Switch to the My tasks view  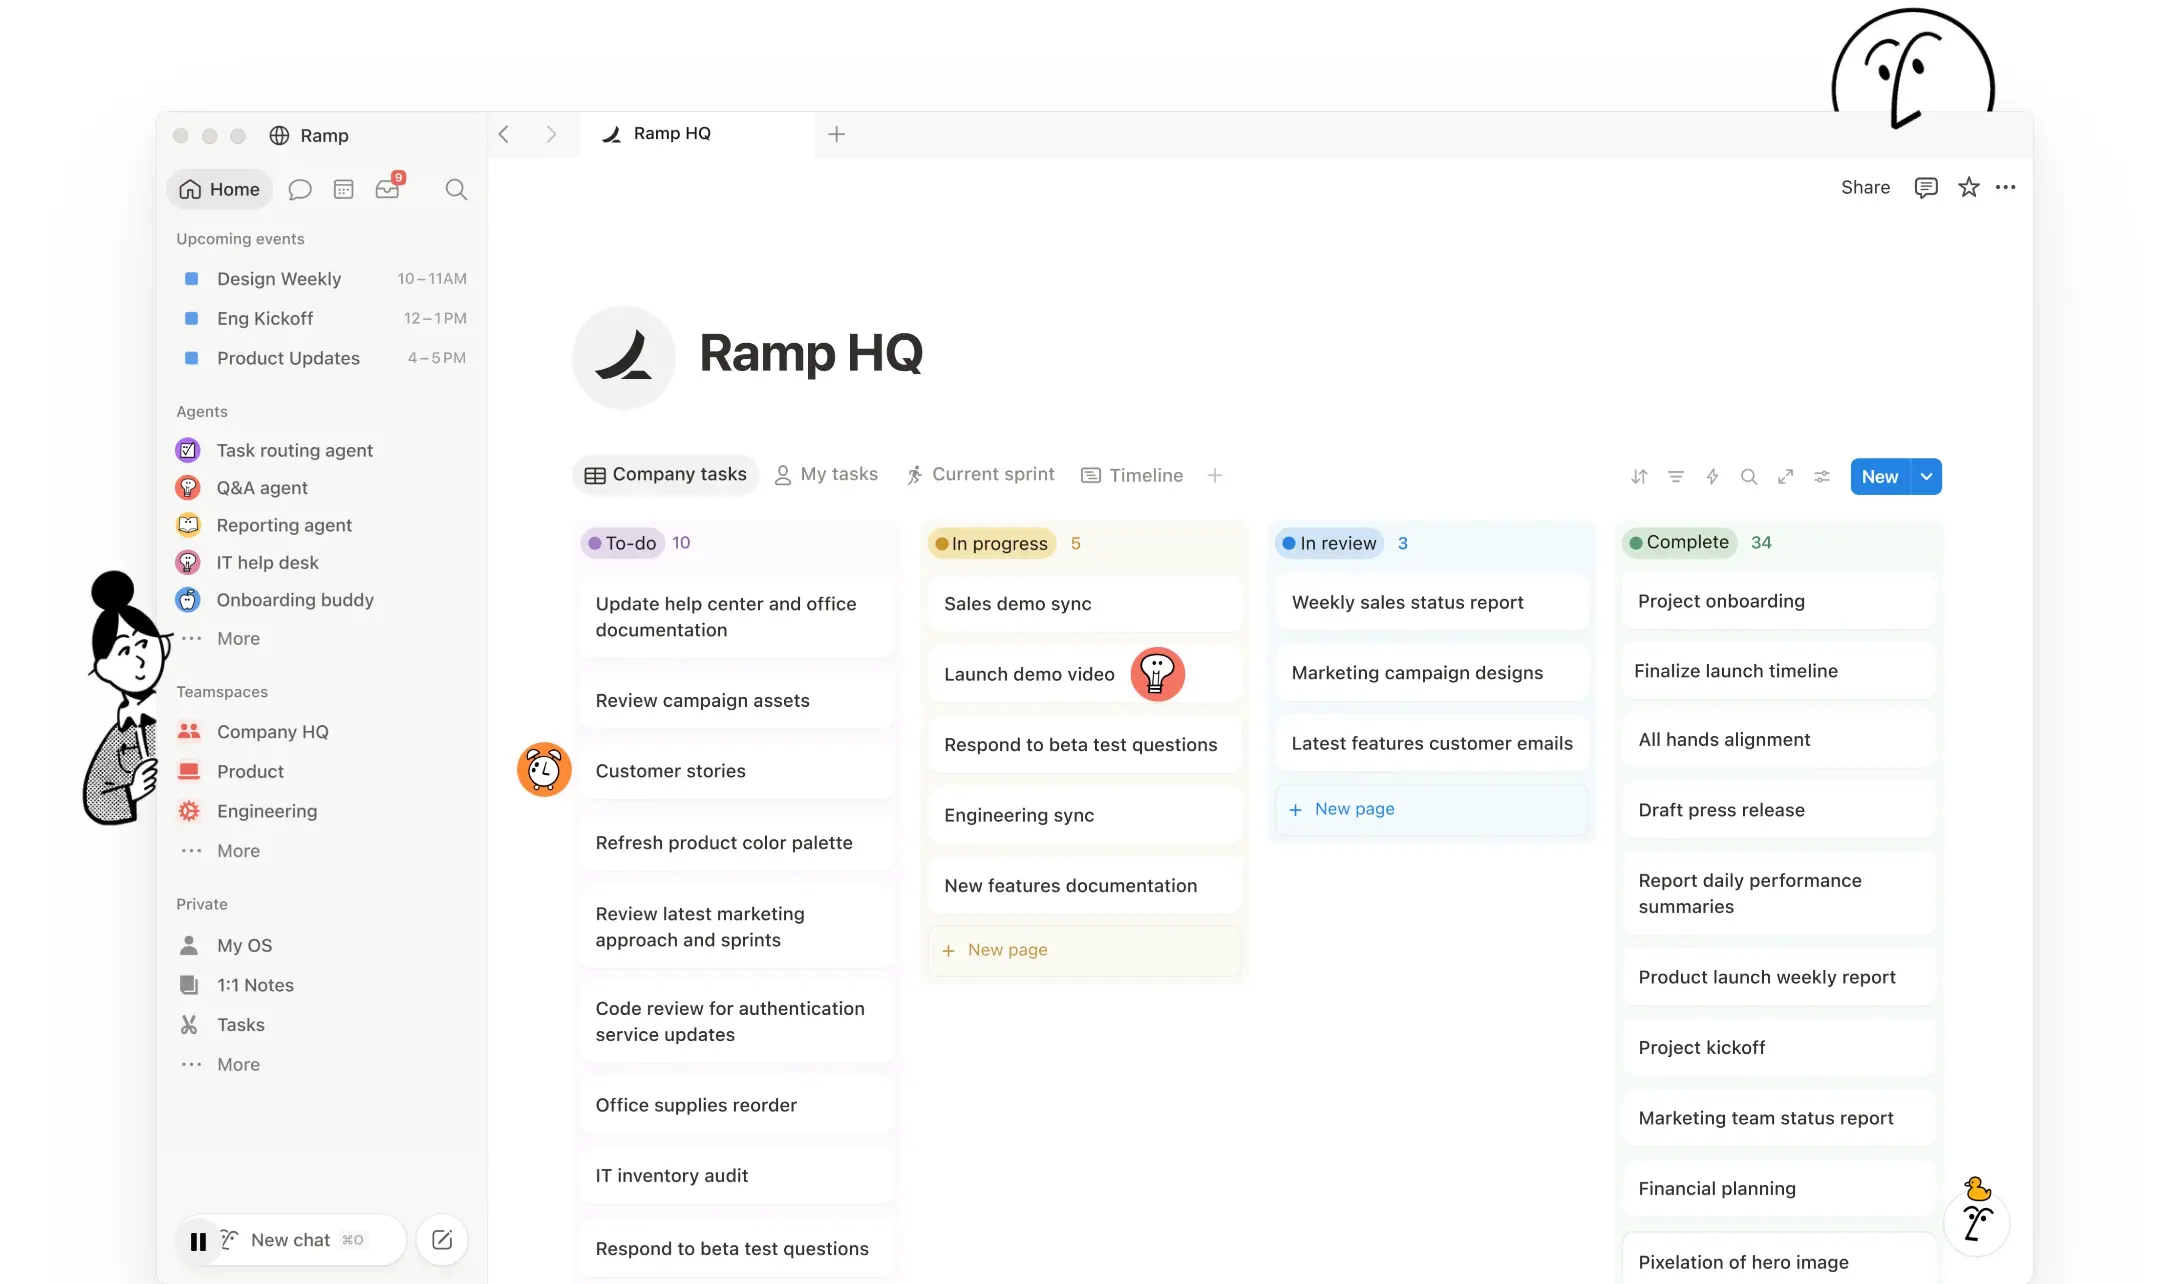pyautogui.click(x=826, y=475)
